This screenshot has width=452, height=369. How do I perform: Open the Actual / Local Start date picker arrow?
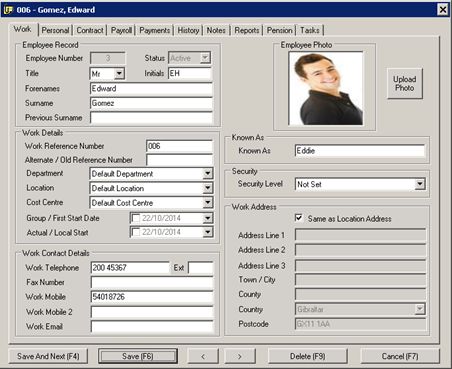pos(207,232)
